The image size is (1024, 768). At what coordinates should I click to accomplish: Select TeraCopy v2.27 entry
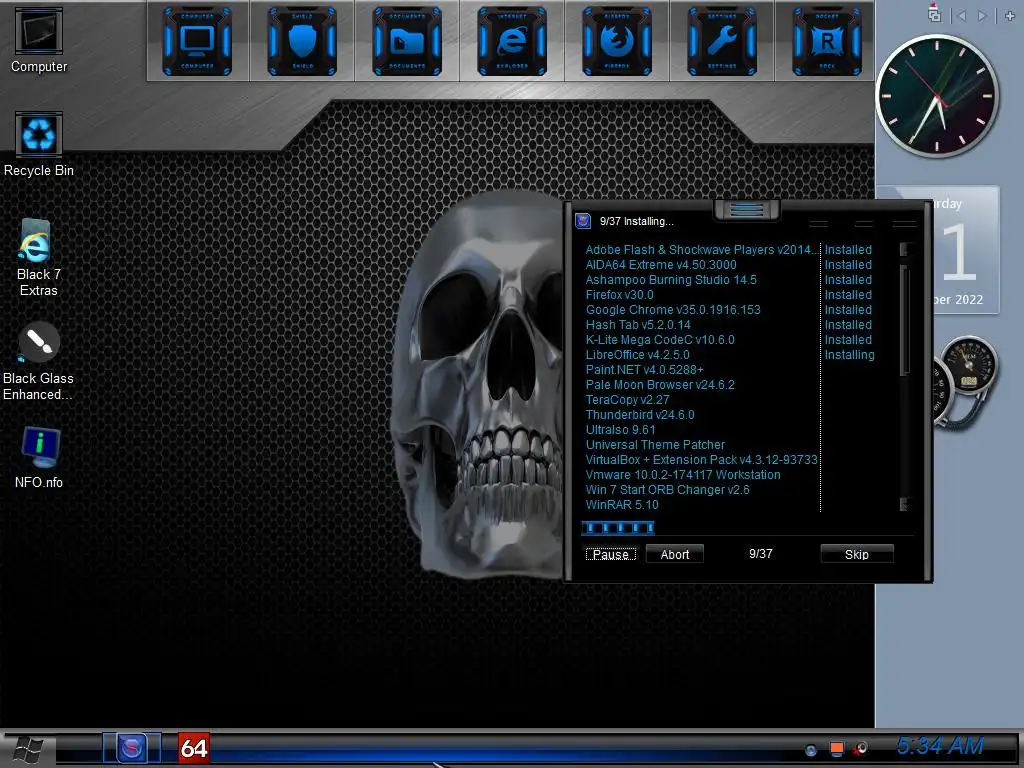click(627, 400)
